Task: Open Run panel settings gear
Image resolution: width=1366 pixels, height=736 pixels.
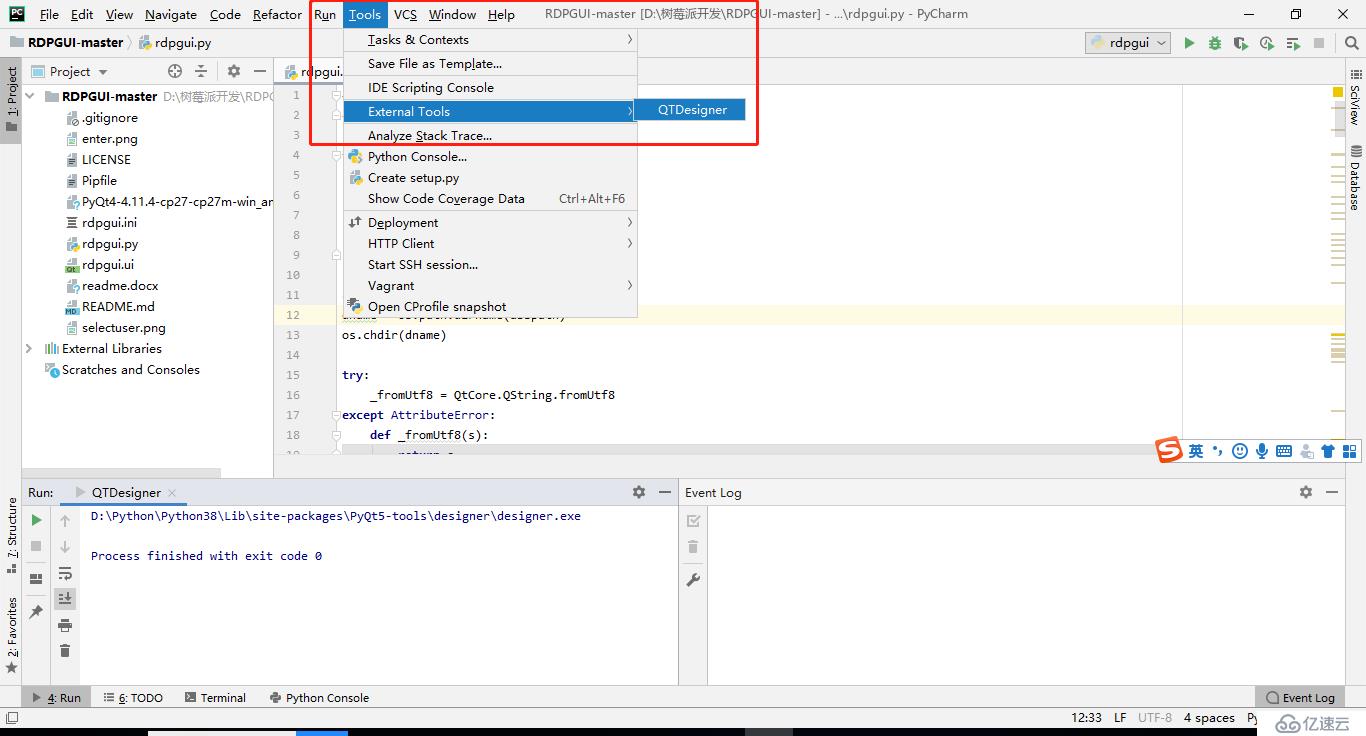Action: [639, 492]
